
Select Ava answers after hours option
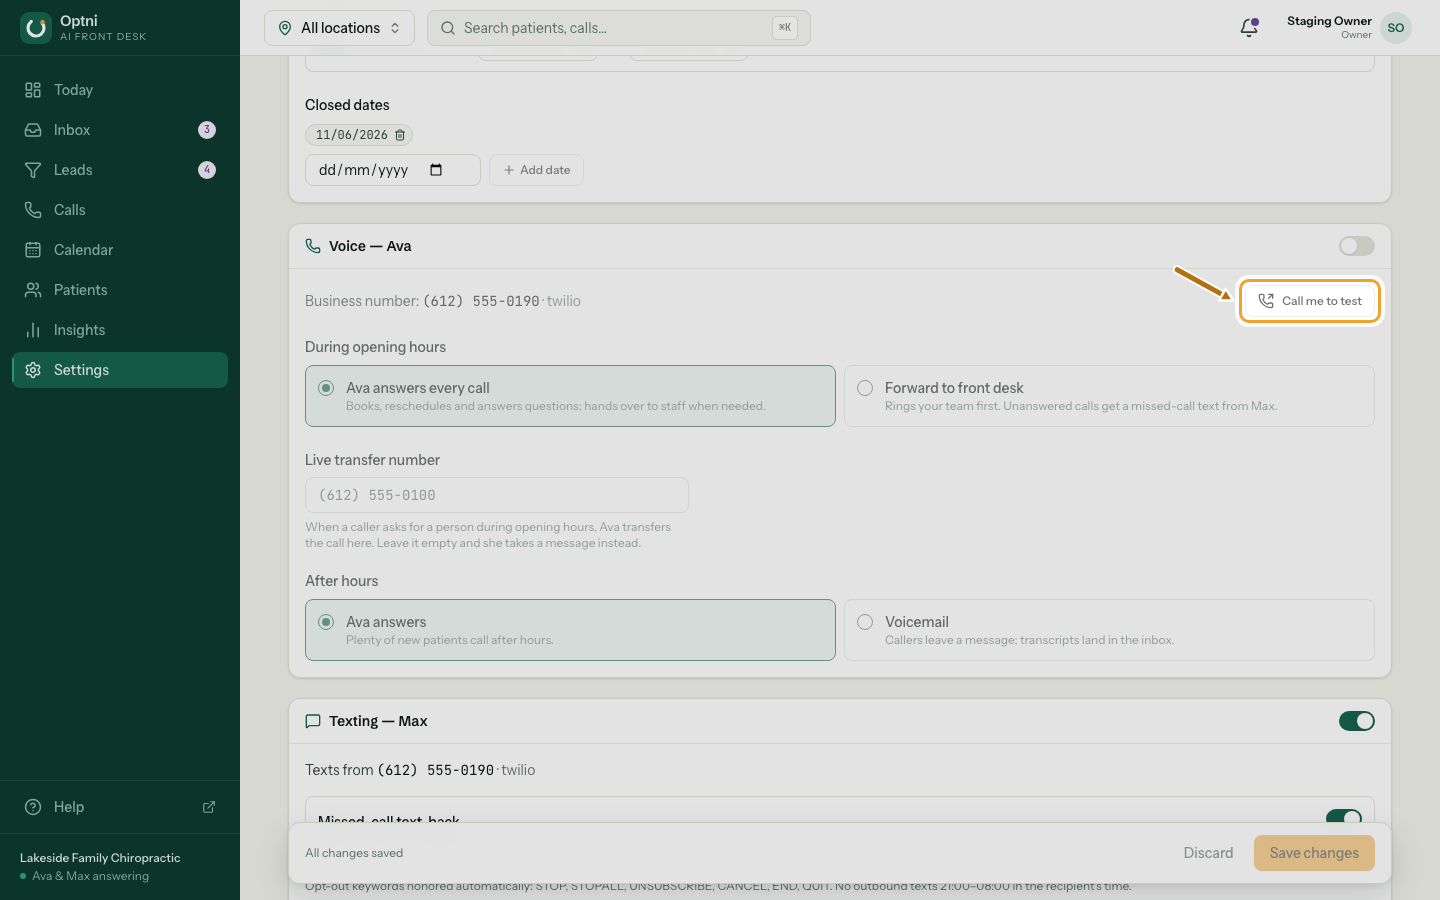pyautogui.click(x=570, y=630)
